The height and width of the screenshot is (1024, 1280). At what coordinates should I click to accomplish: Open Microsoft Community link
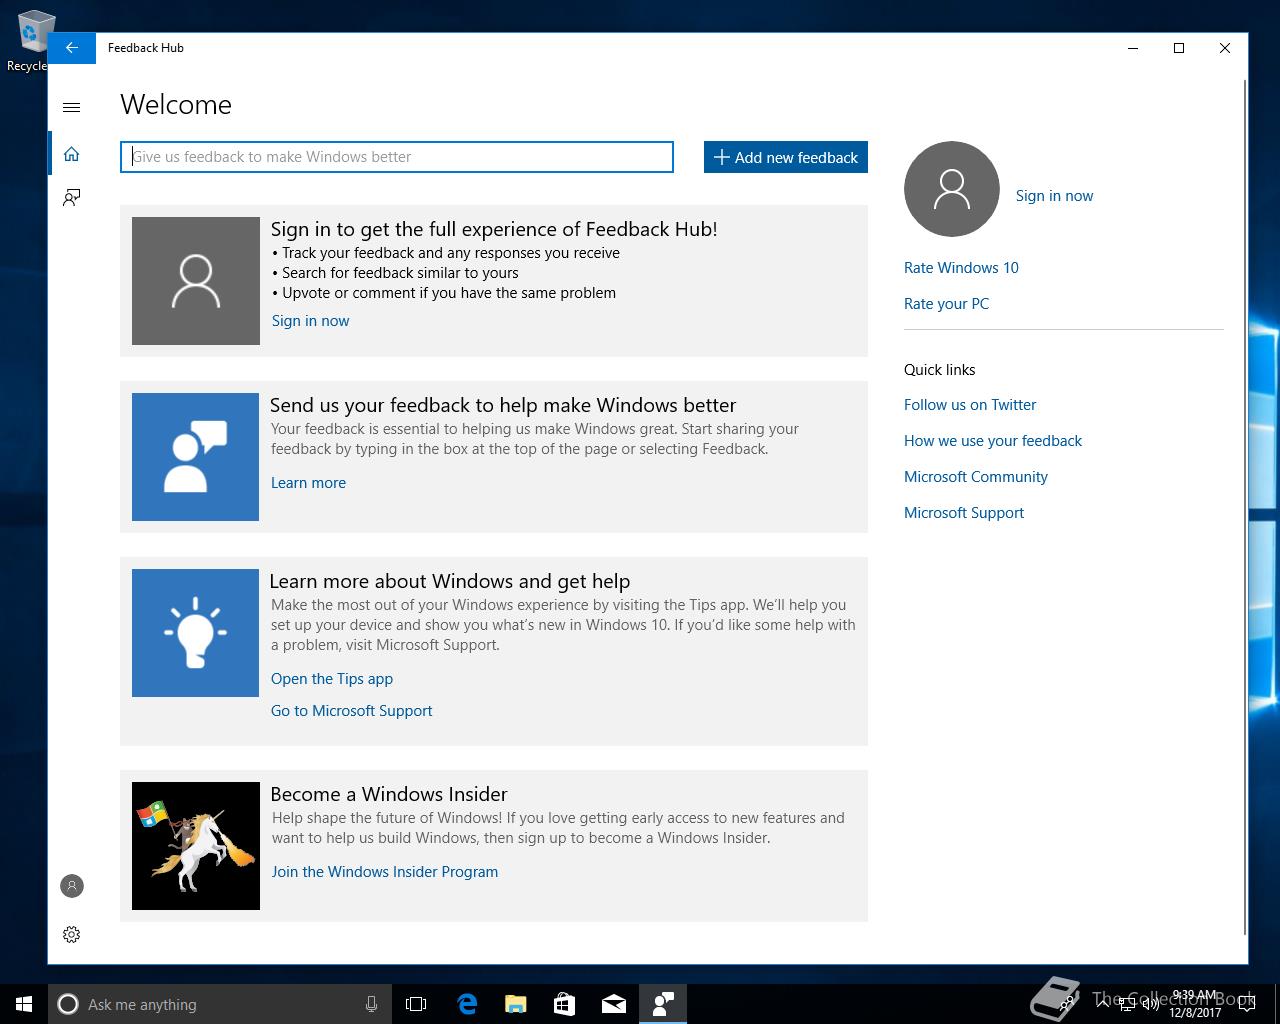pyautogui.click(x=976, y=477)
